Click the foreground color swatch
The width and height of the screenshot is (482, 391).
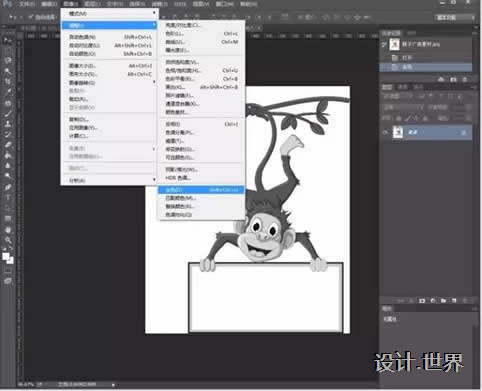click(x=6, y=256)
